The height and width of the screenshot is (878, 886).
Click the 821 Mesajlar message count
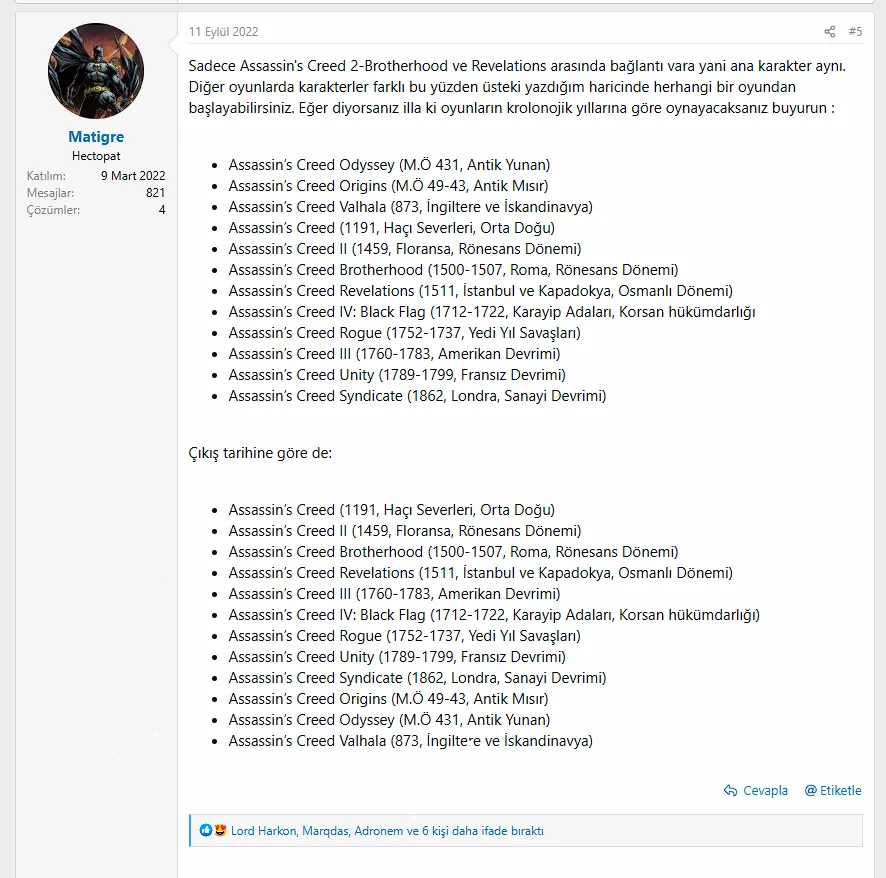pyautogui.click(x=155, y=193)
